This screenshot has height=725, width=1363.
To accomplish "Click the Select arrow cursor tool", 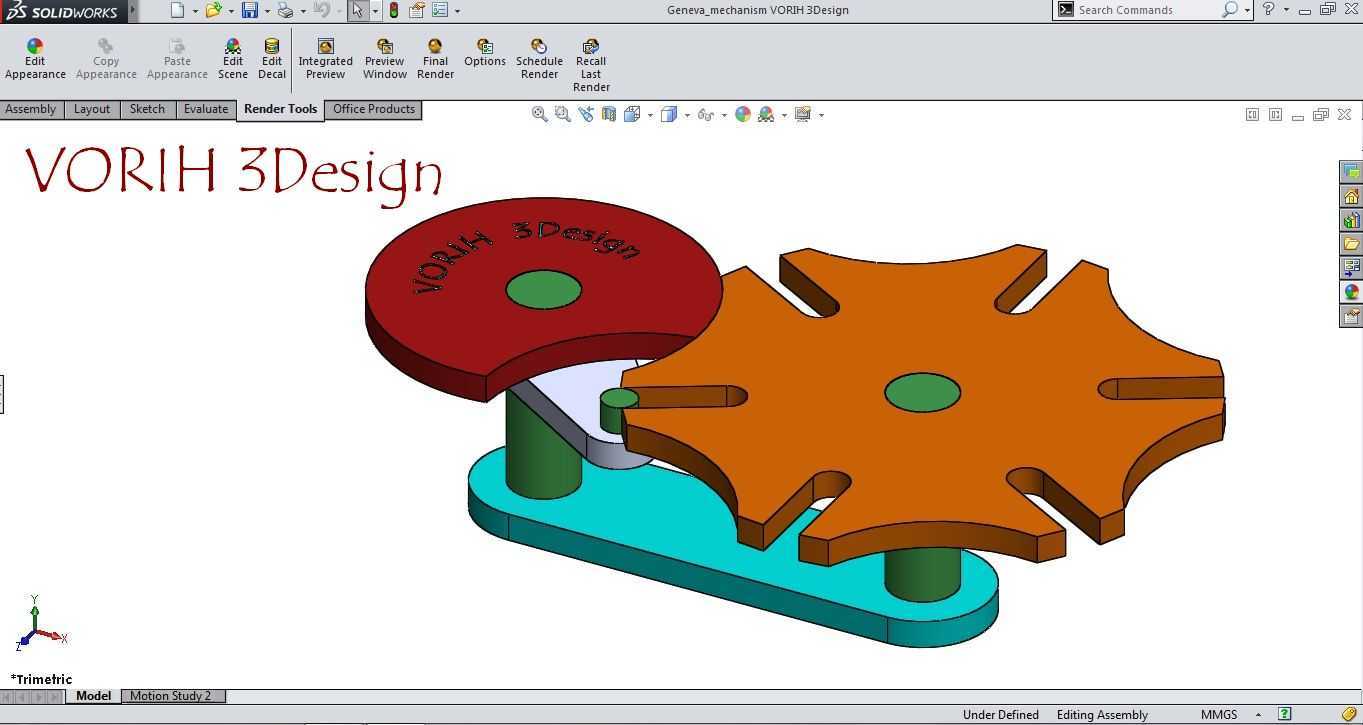I will (x=358, y=10).
